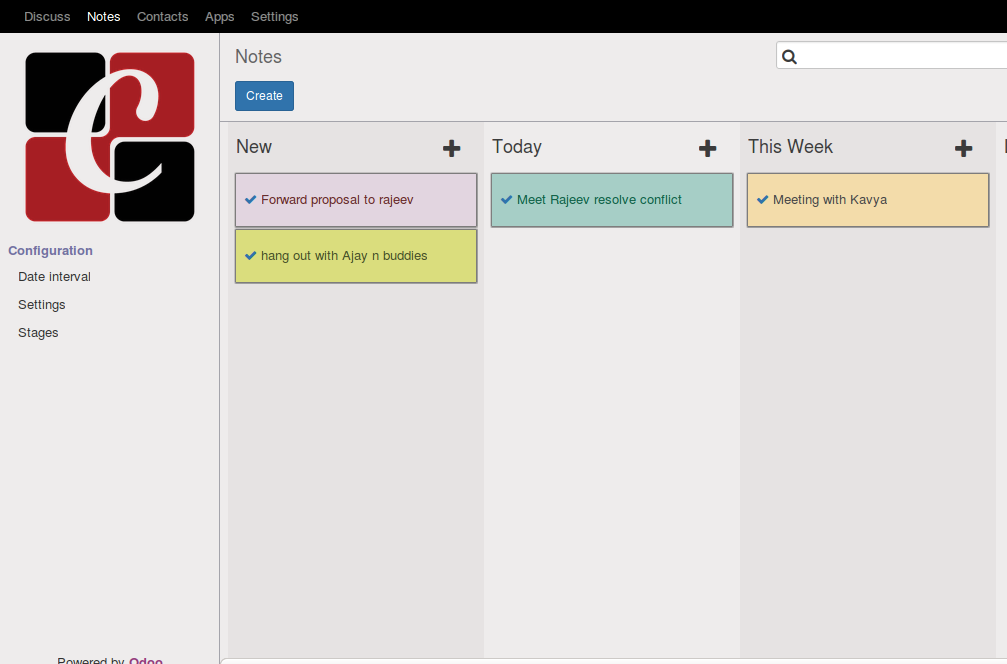Click the plus icon in the New column
This screenshot has height=664, width=1007.
pos(452,148)
